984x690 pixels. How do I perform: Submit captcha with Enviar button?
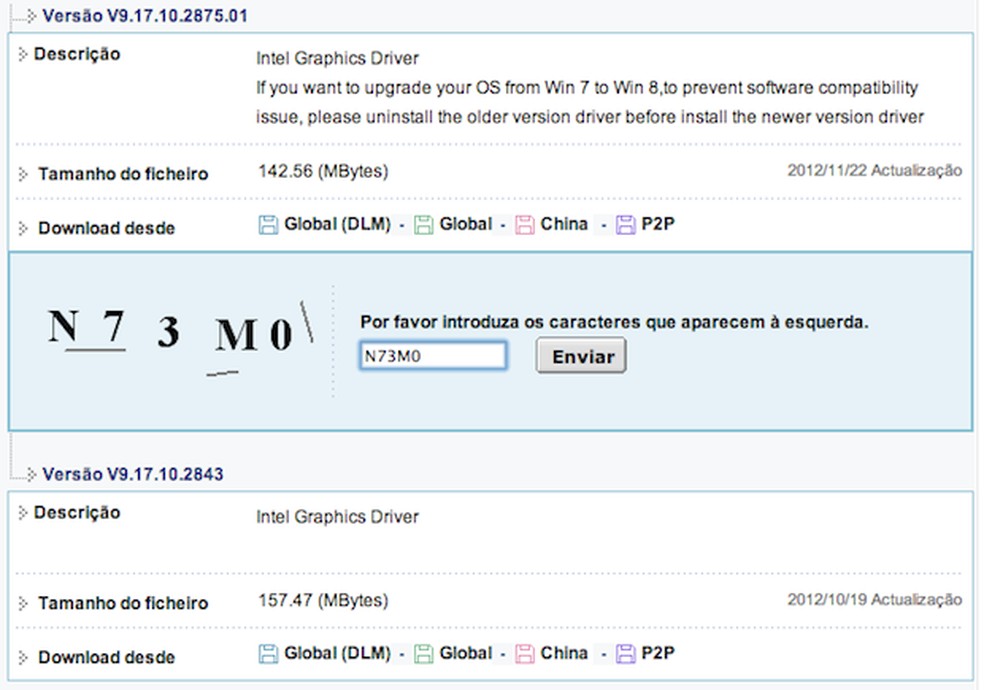(x=581, y=356)
